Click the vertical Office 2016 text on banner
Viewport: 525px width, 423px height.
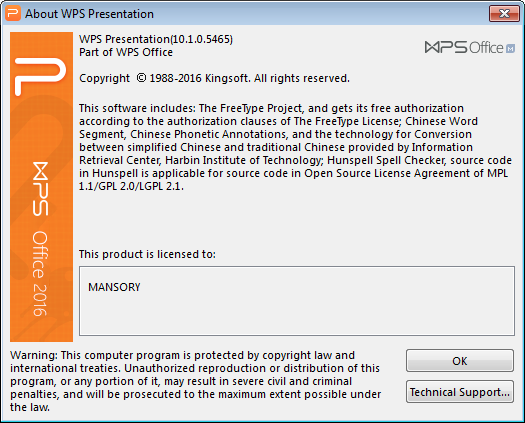(40, 273)
